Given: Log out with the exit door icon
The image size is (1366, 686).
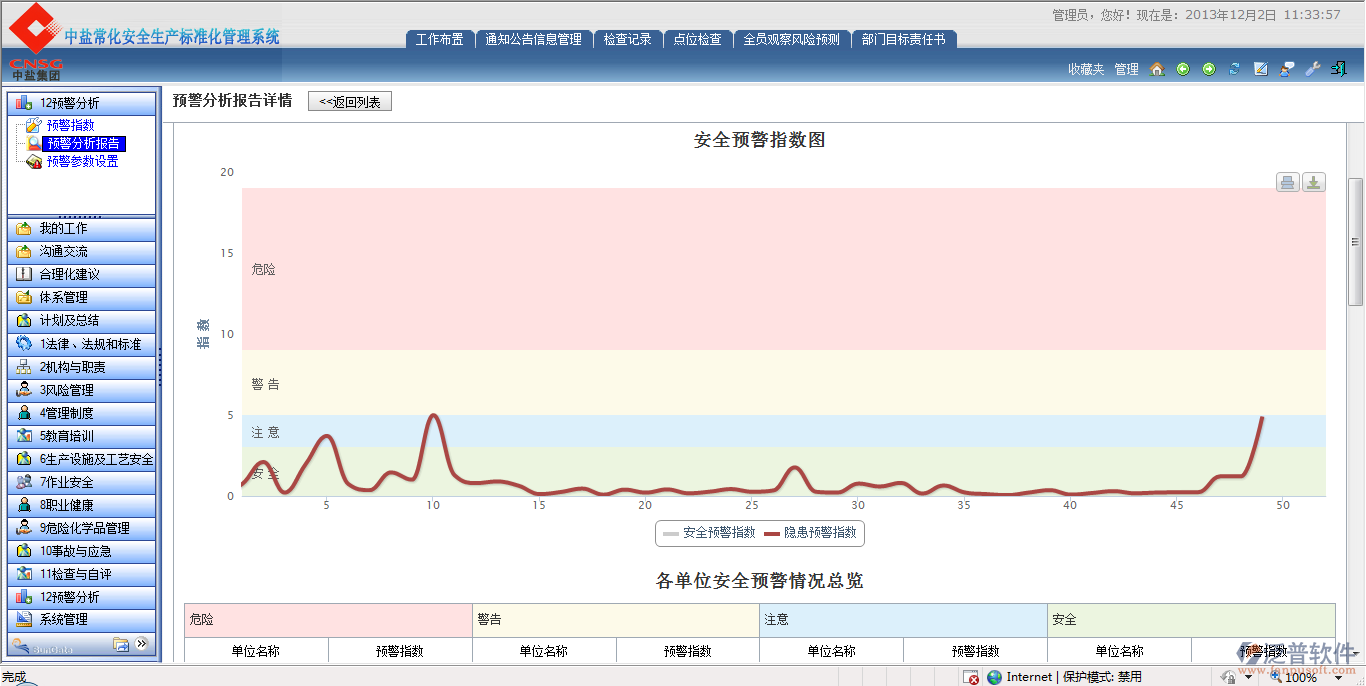Looking at the screenshot, I should (1339, 69).
